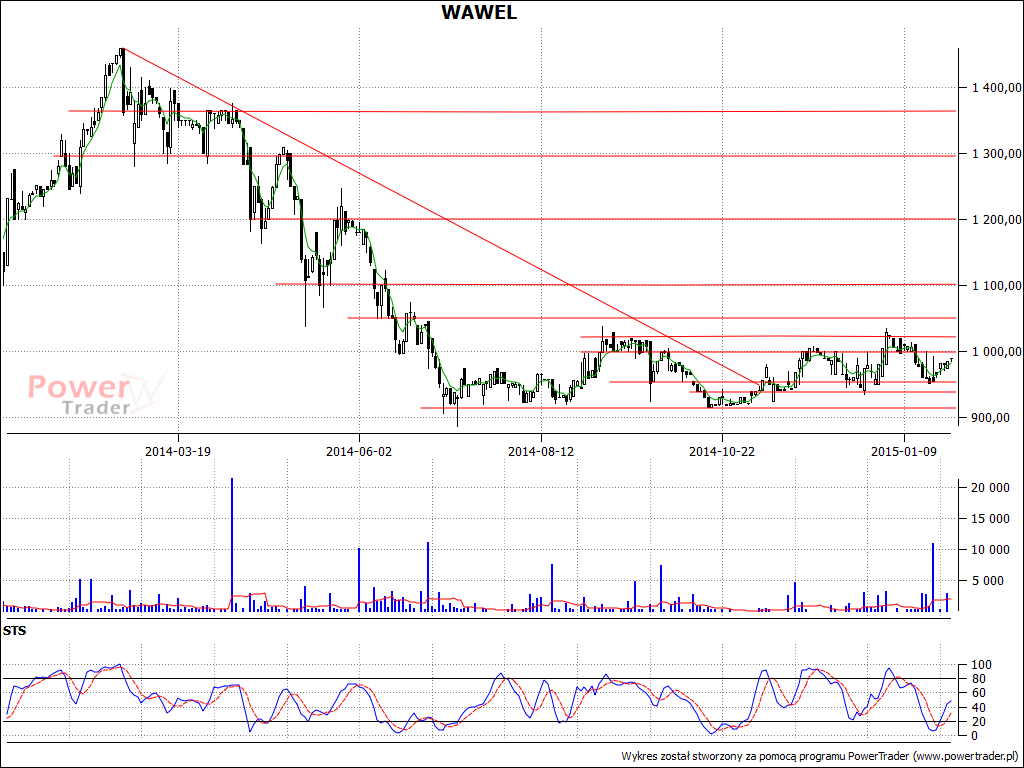The image size is (1024, 768).
Task: Click the 100 label on the STS scale
Action: point(980,665)
